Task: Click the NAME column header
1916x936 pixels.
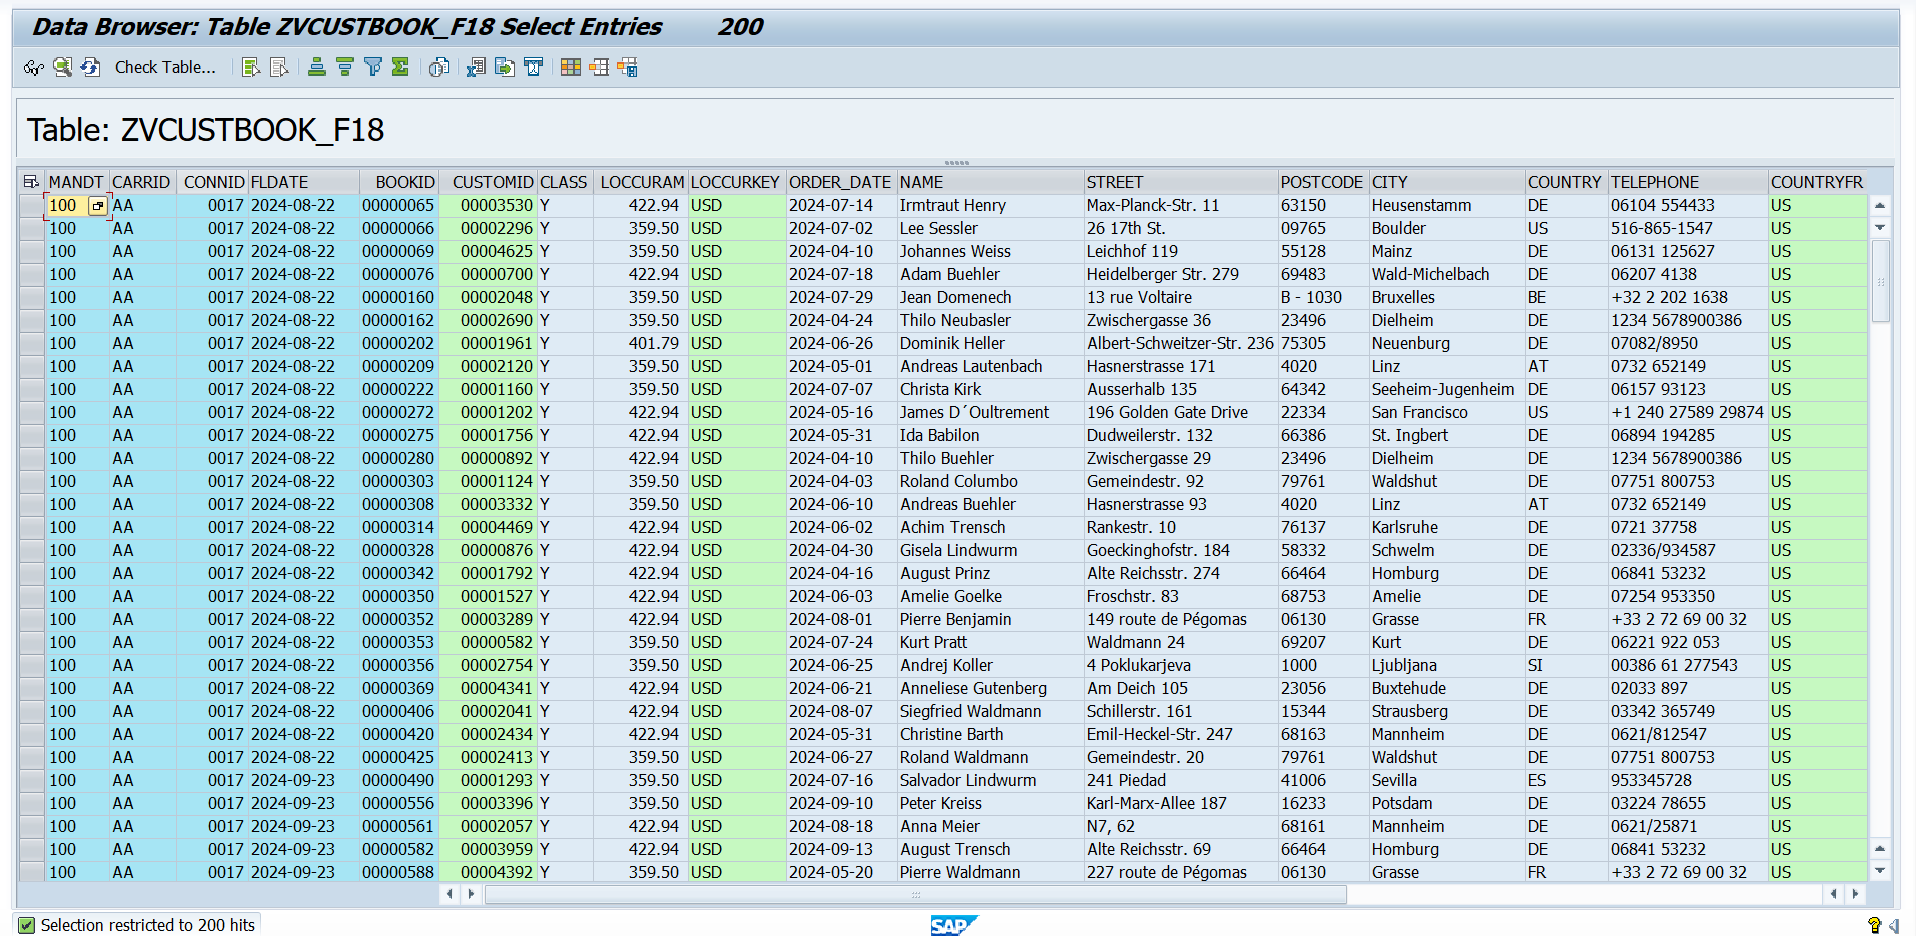Action: coord(990,182)
